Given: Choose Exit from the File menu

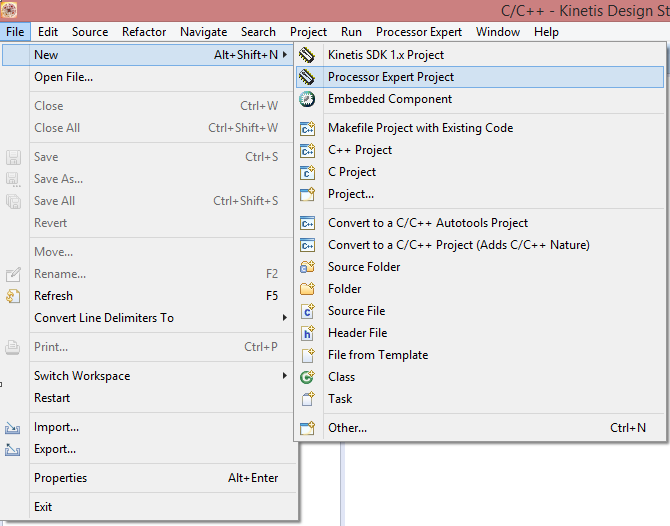Looking at the screenshot, I should (148, 507).
